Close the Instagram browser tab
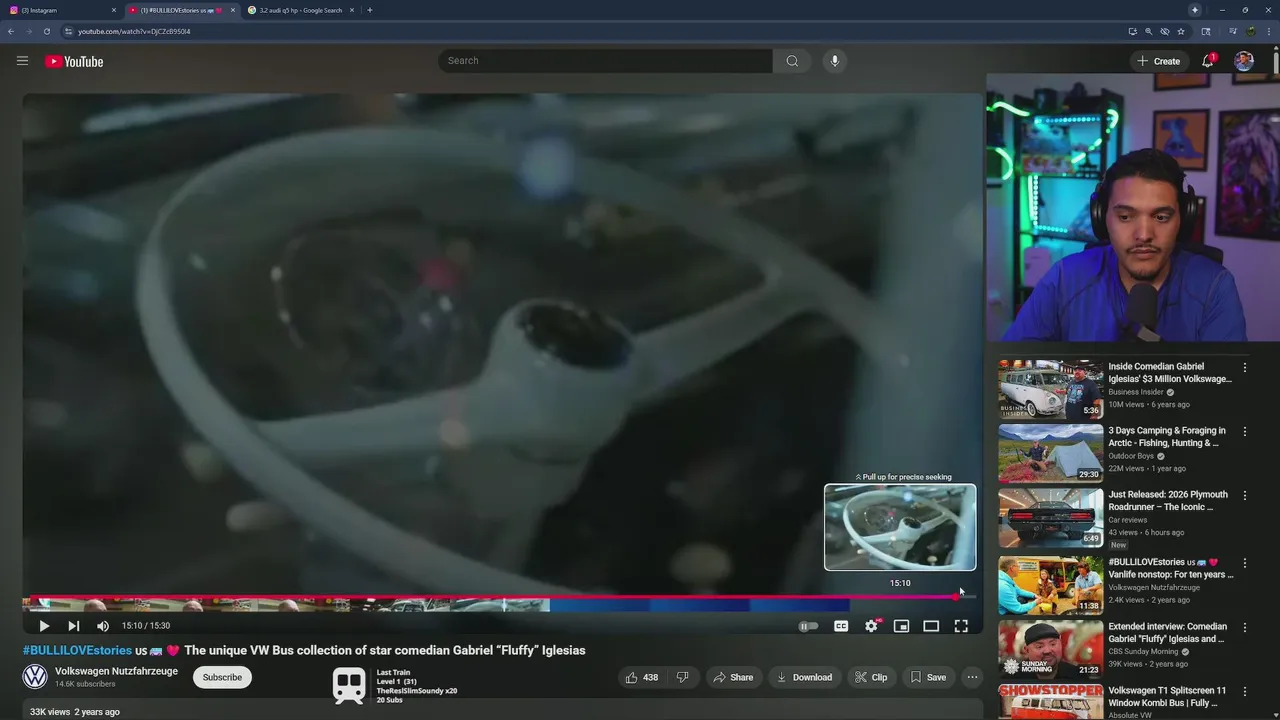 pos(114,10)
